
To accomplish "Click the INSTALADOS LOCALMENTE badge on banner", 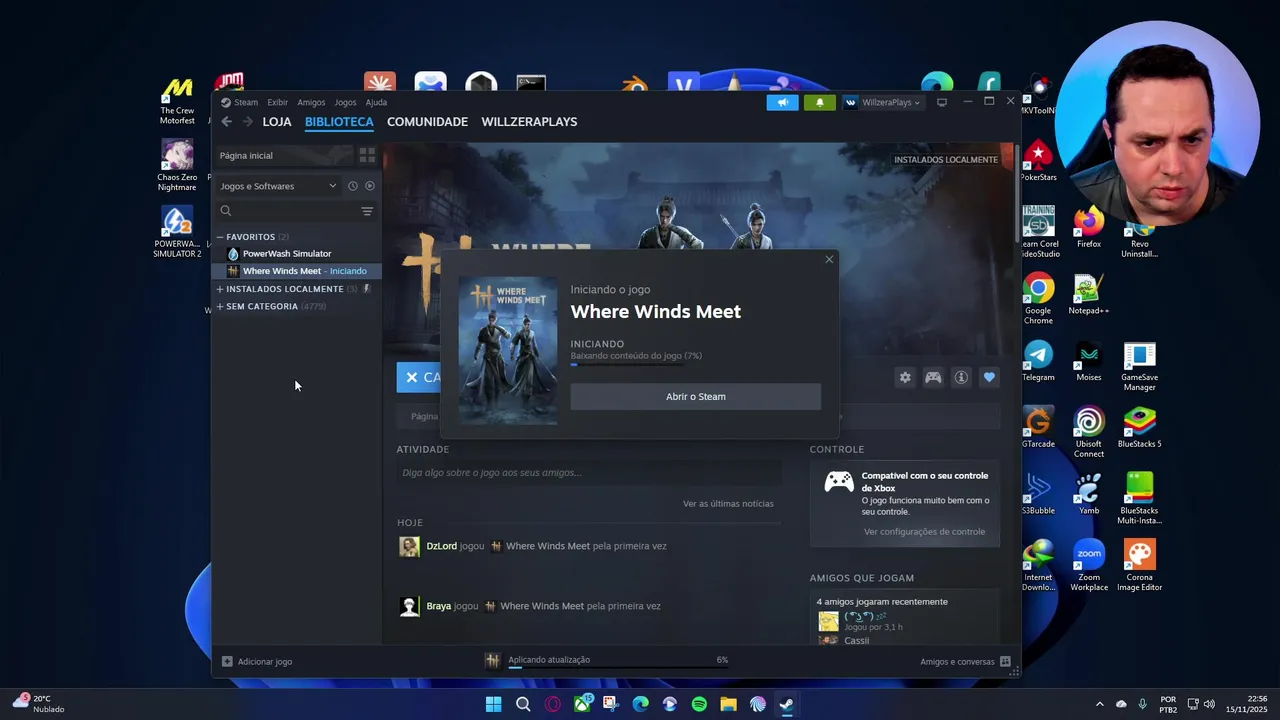I will [945, 160].
